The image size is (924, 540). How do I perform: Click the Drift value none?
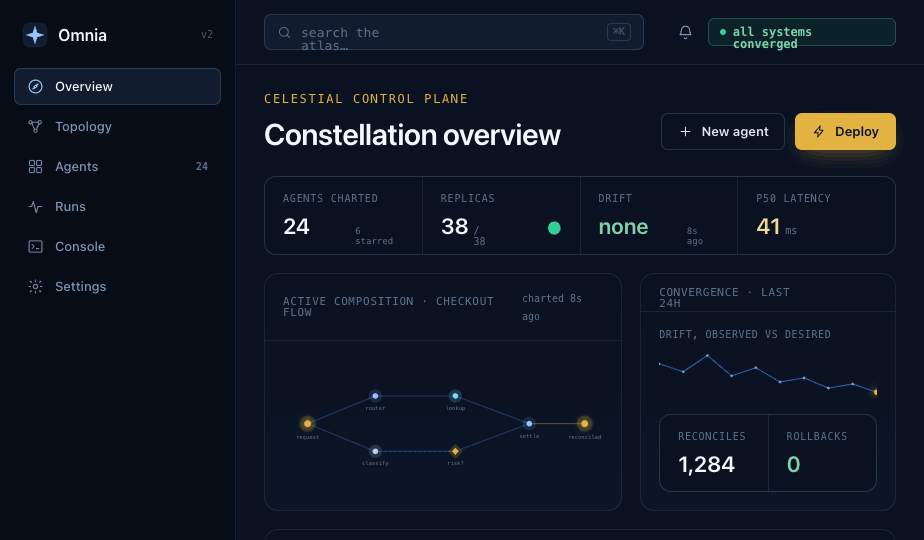point(623,227)
